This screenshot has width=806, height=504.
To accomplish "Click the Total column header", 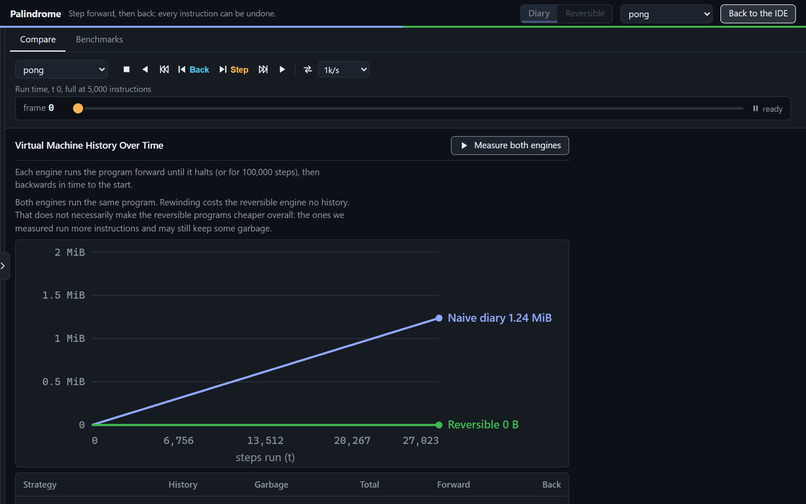I will pyautogui.click(x=370, y=484).
